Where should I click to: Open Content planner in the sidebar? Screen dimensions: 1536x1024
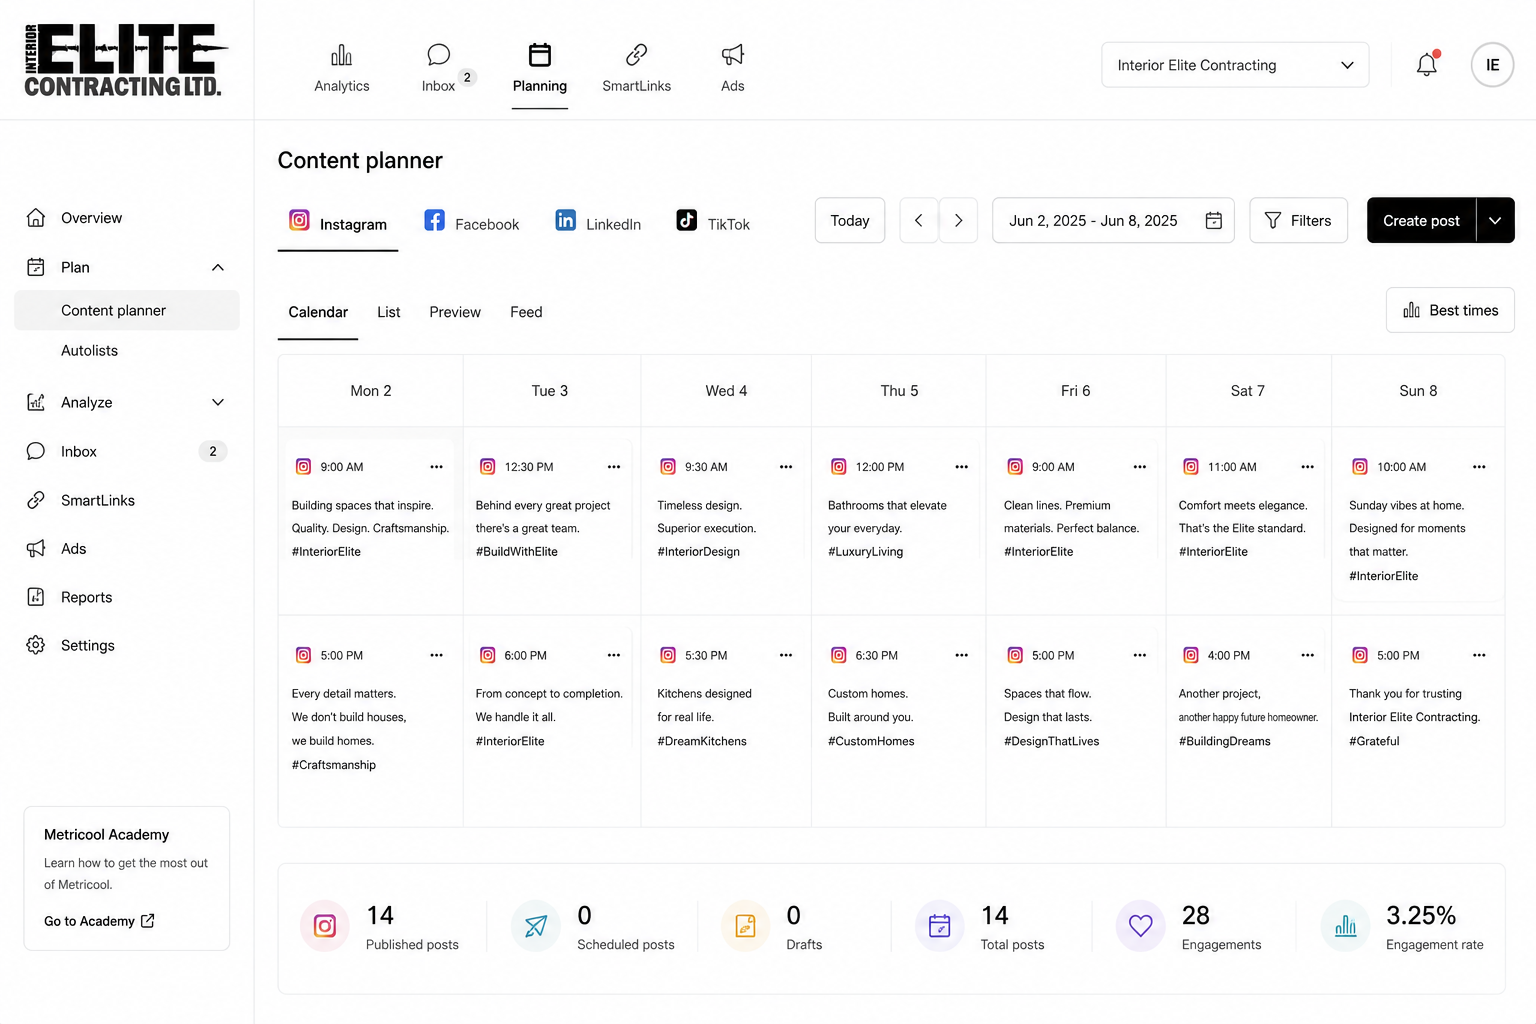coord(127,310)
